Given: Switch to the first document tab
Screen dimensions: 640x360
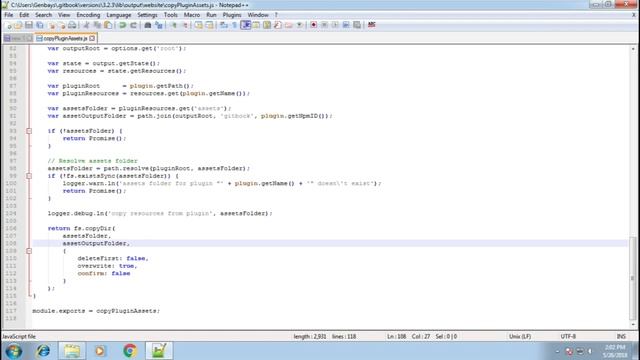Looking at the screenshot, I should tap(18, 38).
